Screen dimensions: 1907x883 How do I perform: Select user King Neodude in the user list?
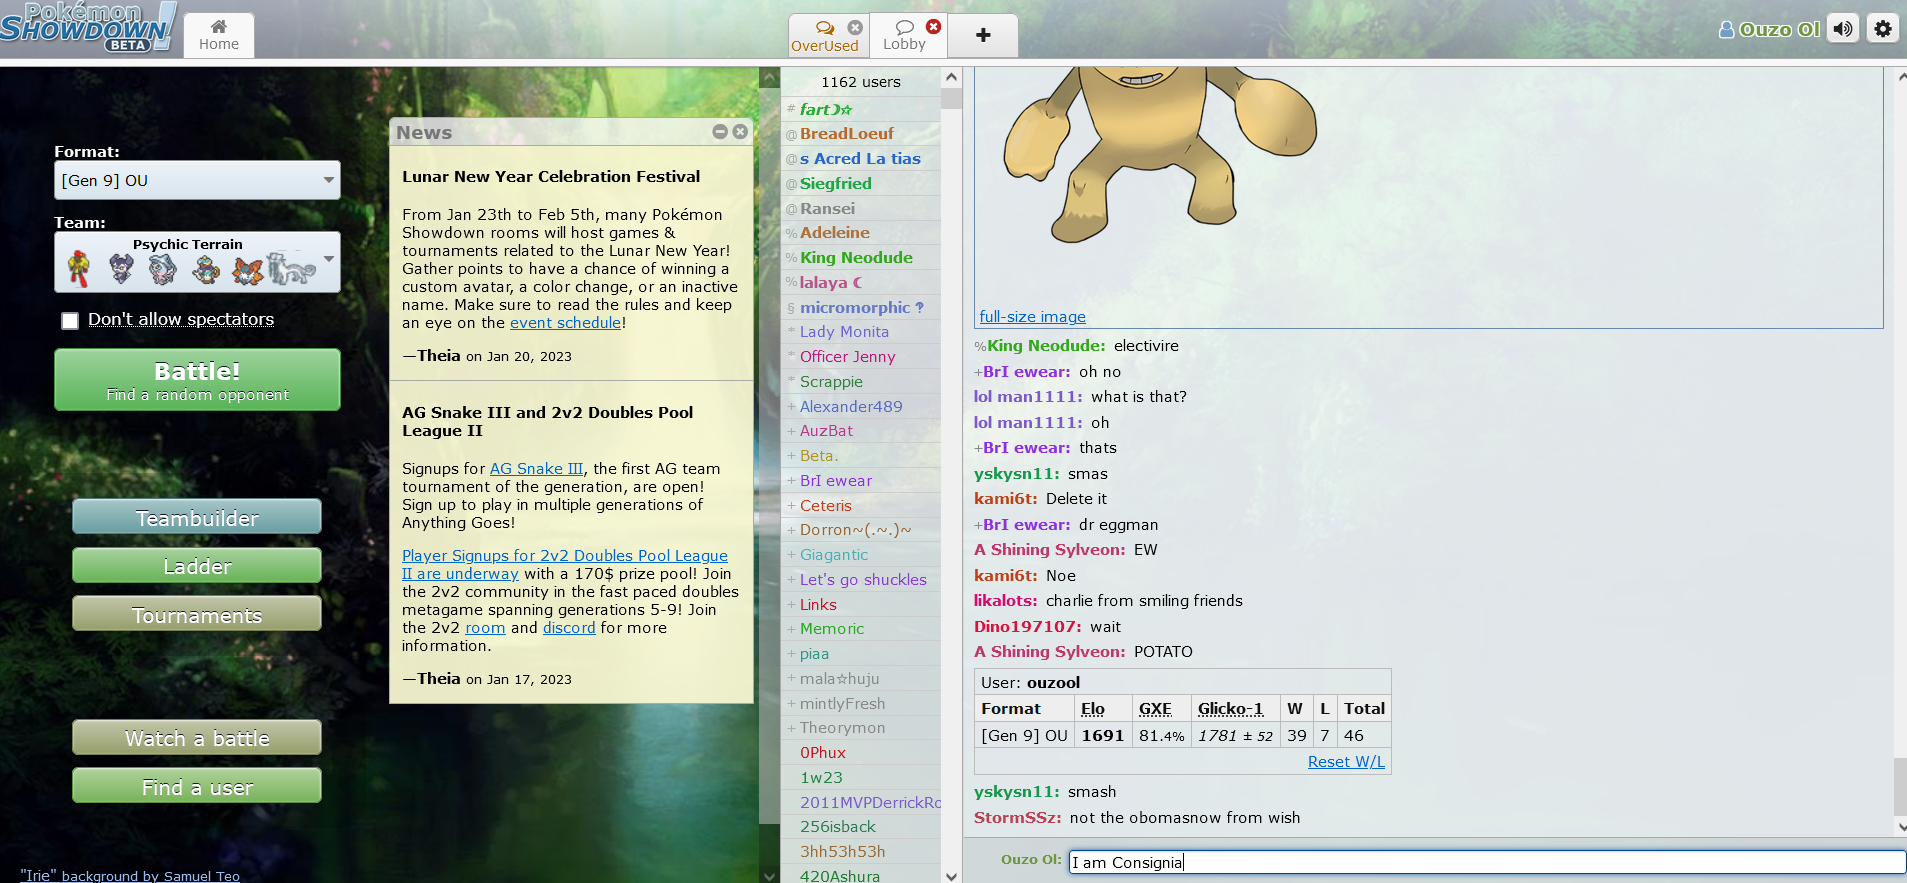coord(861,258)
